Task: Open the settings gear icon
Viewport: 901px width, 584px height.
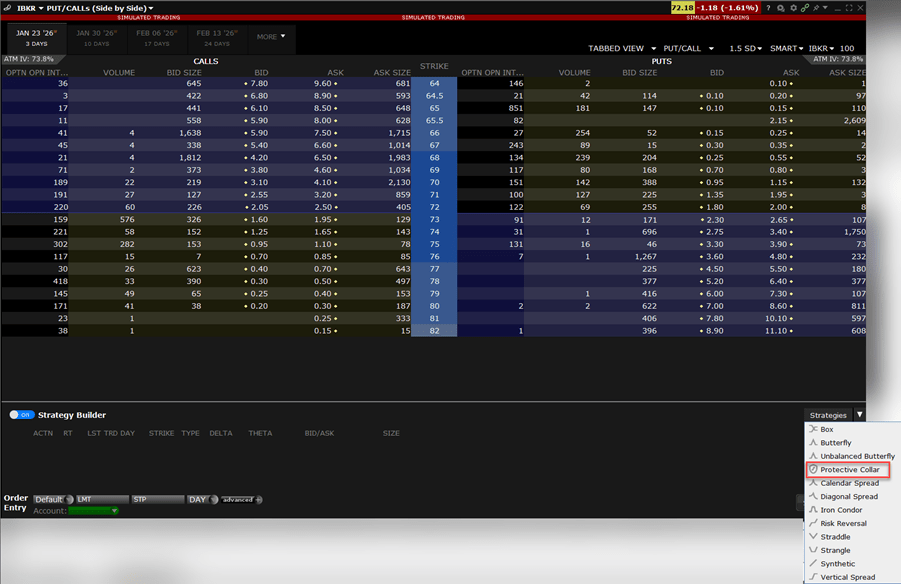Action: pos(793,8)
